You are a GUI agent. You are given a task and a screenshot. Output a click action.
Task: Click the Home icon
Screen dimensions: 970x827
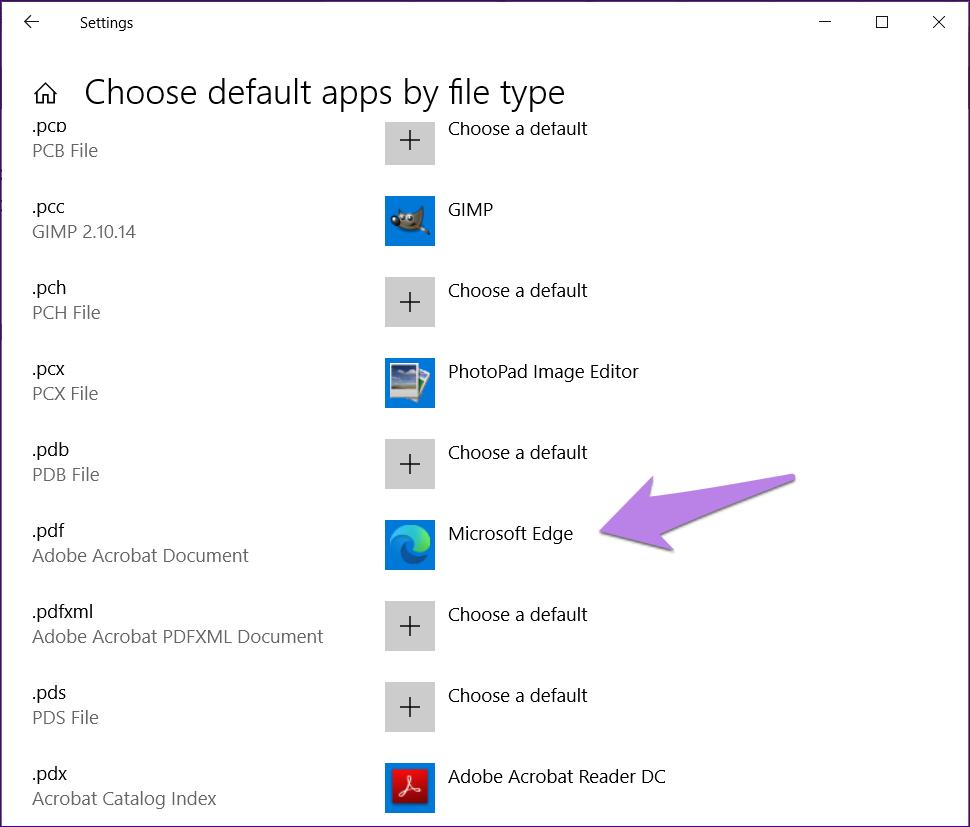(x=46, y=92)
